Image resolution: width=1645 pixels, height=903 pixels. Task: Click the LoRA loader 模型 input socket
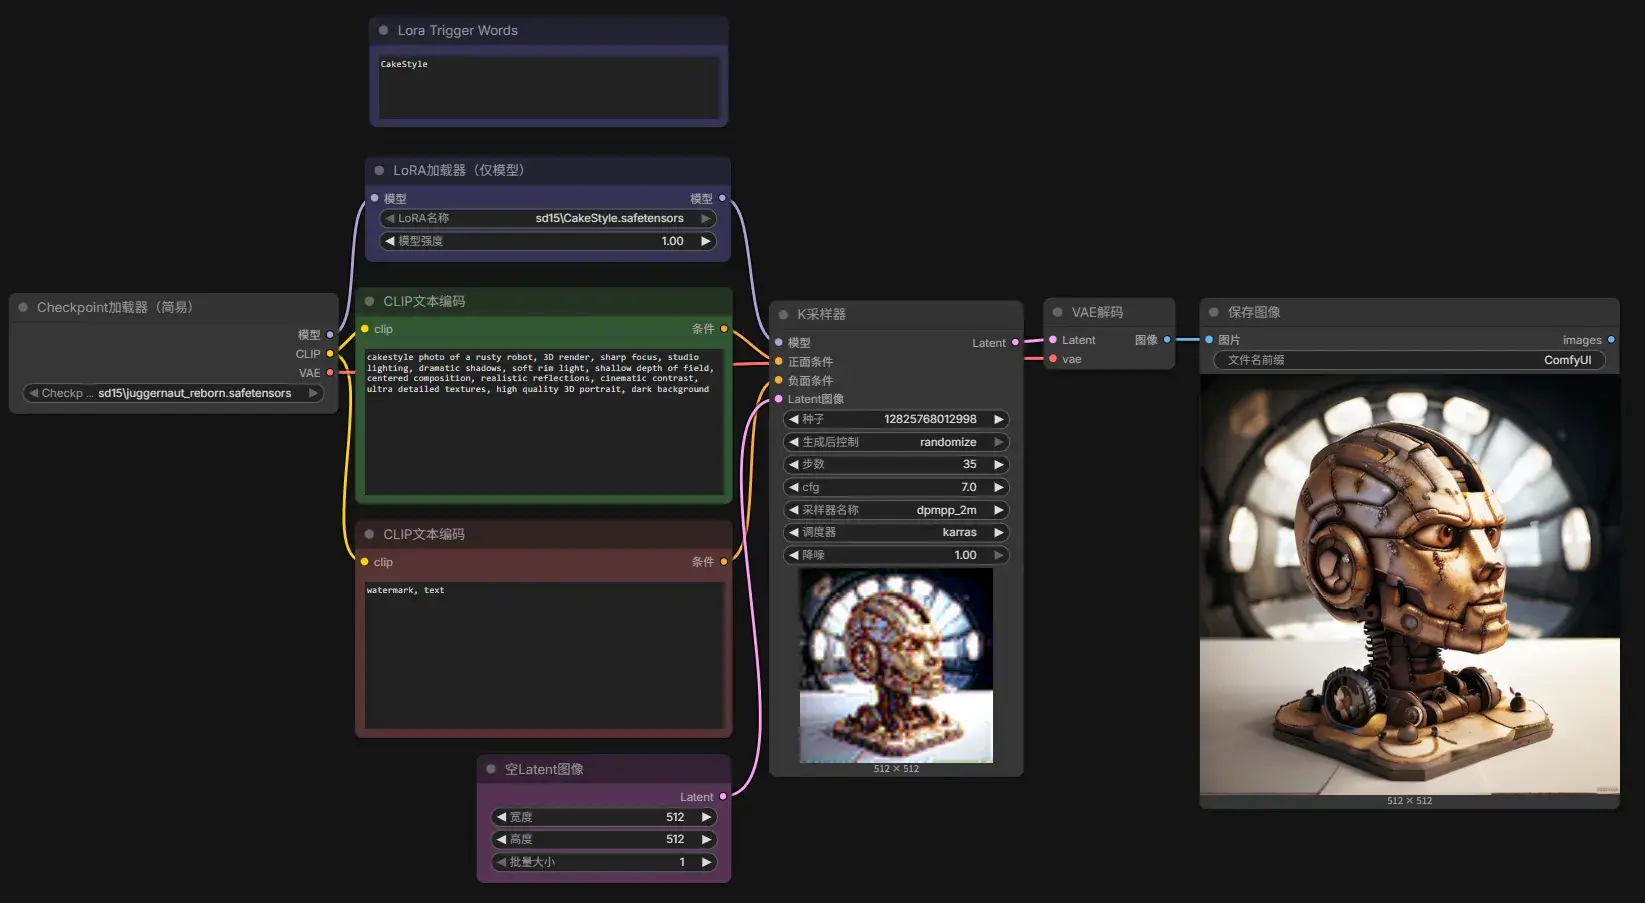tap(374, 198)
